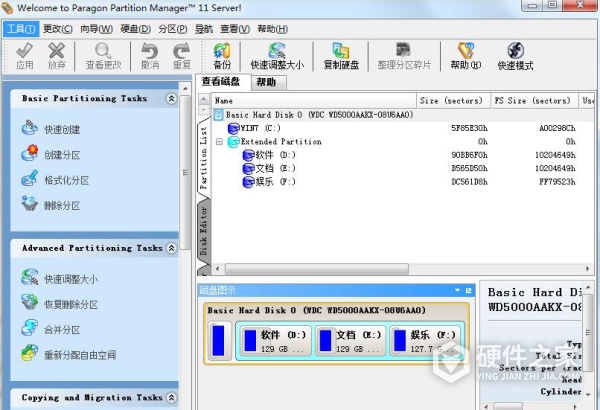Image resolution: width=600 pixels, height=410 pixels.
Task: Switch to the 查看磁盘 tab
Action: (x=221, y=81)
